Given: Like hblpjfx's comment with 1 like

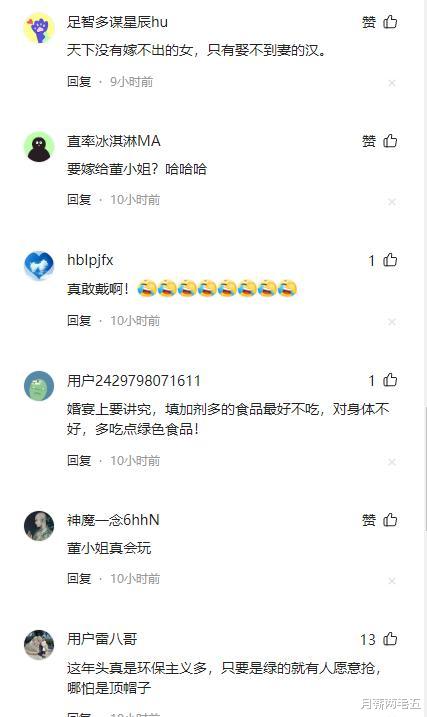Looking at the screenshot, I should pos(390,260).
